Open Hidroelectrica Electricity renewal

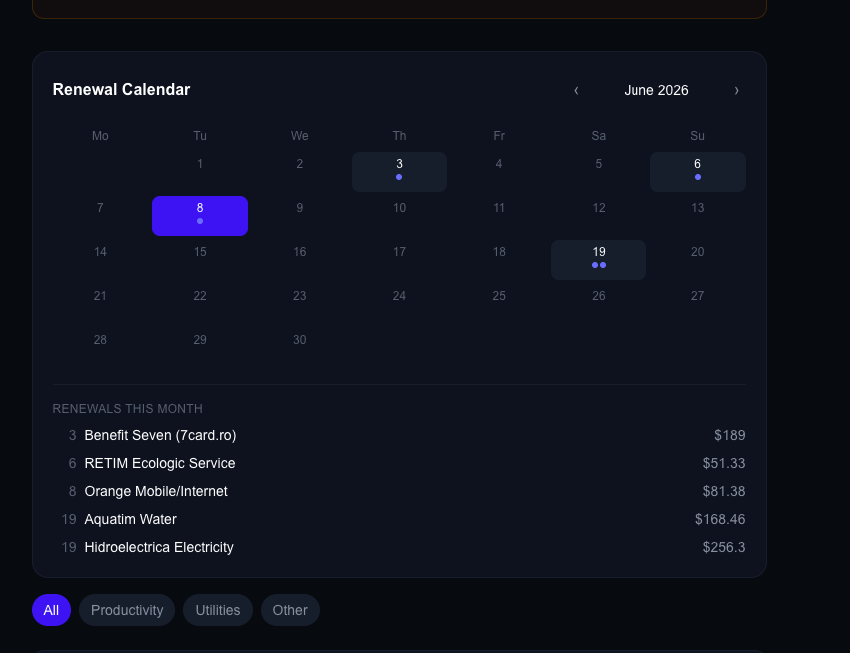(x=399, y=547)
